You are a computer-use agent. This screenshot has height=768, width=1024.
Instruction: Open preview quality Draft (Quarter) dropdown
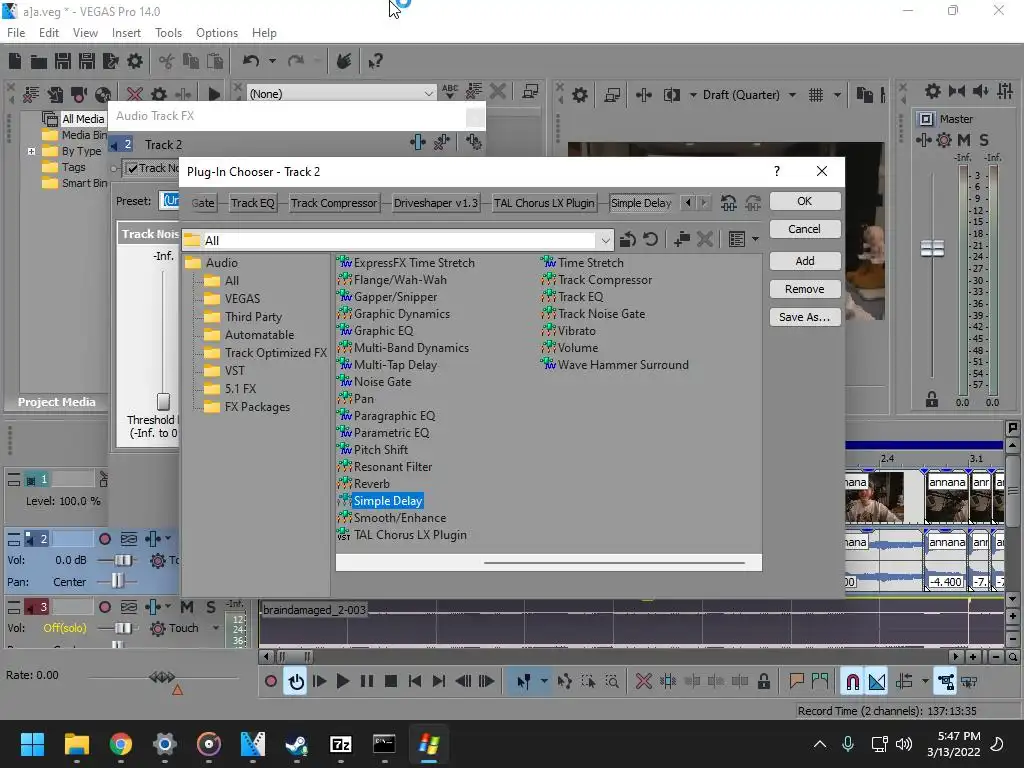(792, 95)
